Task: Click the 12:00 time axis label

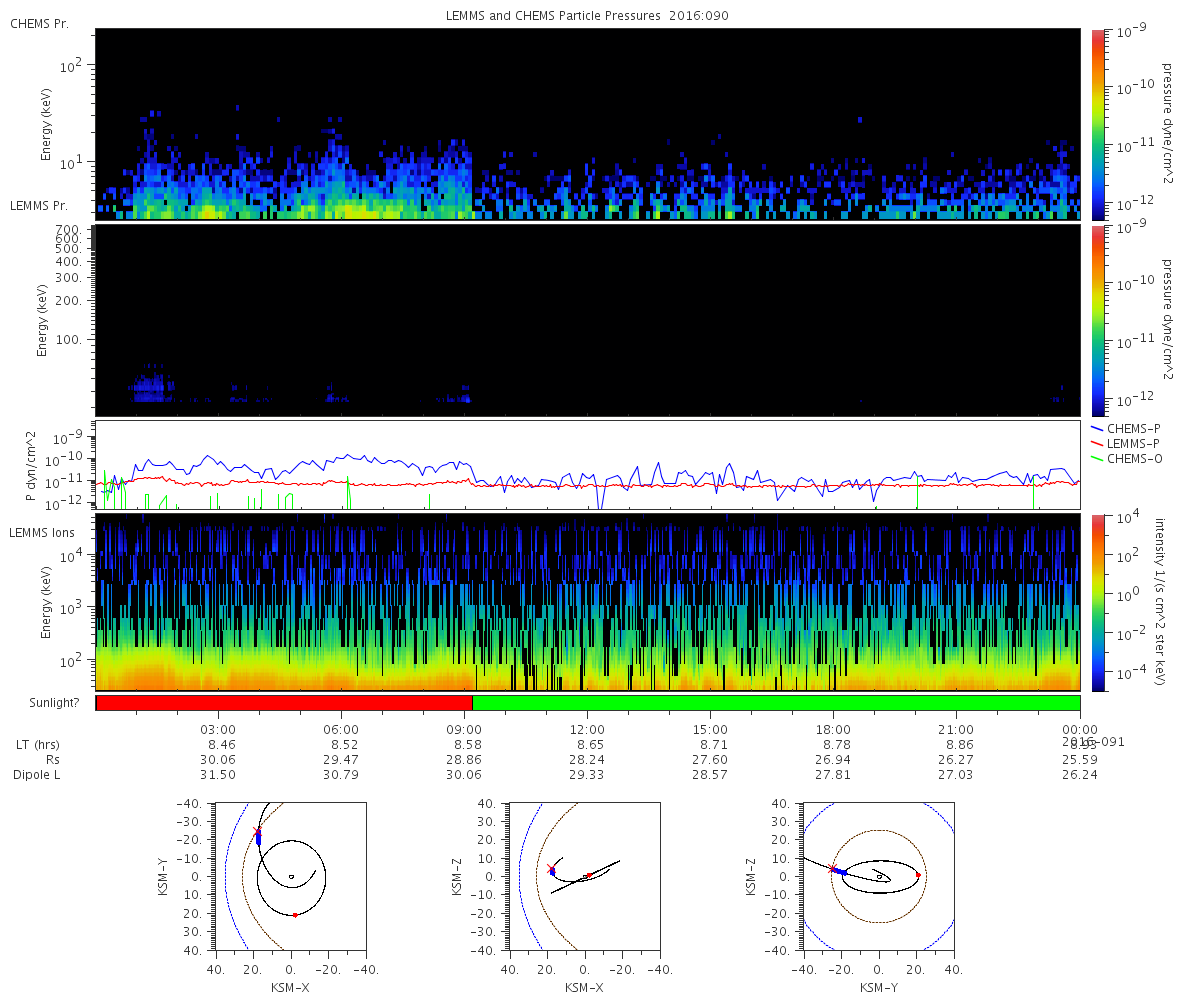Action: [x=587, y=730]
